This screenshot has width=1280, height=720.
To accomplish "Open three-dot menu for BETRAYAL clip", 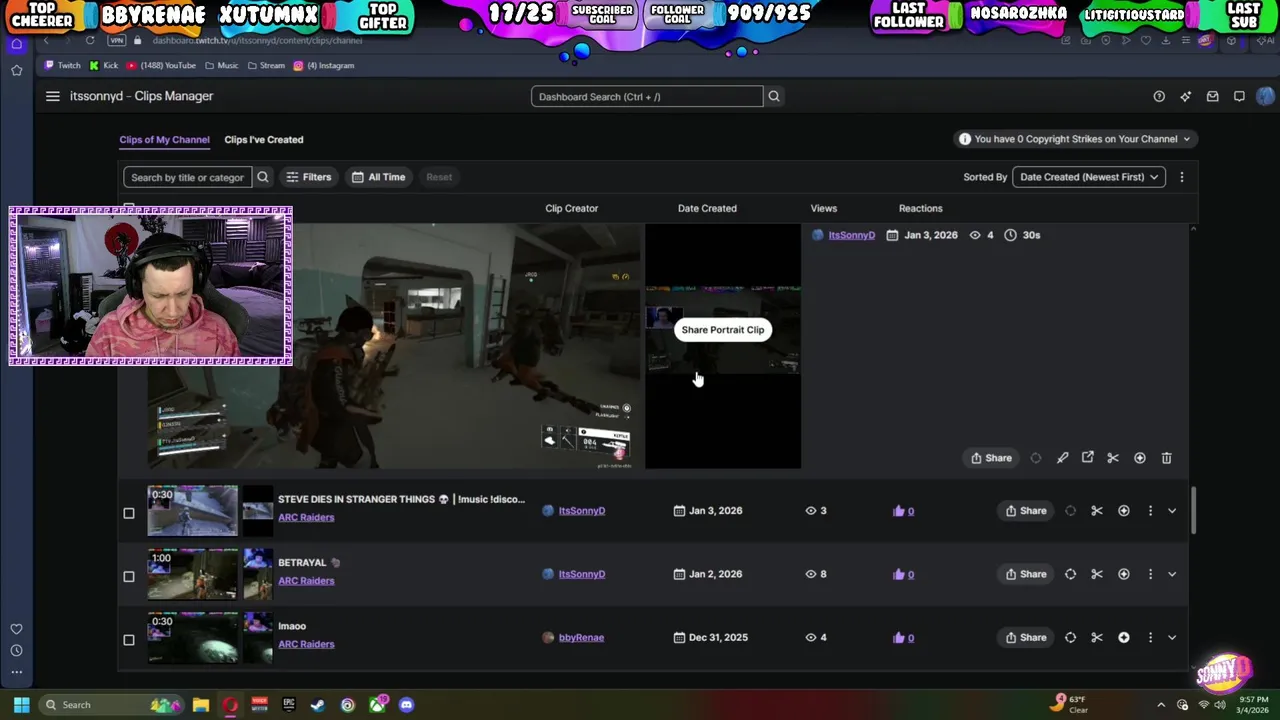I will coord(1150,574).
